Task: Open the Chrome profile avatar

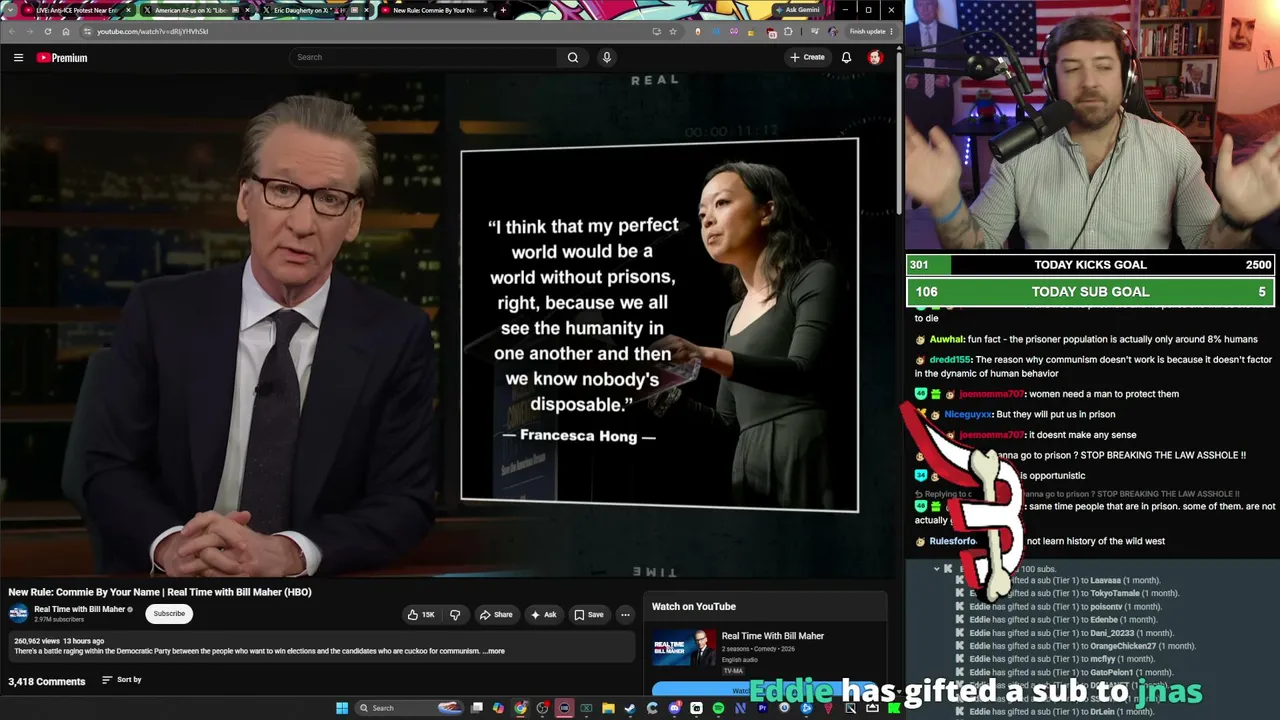Action: 833,31
